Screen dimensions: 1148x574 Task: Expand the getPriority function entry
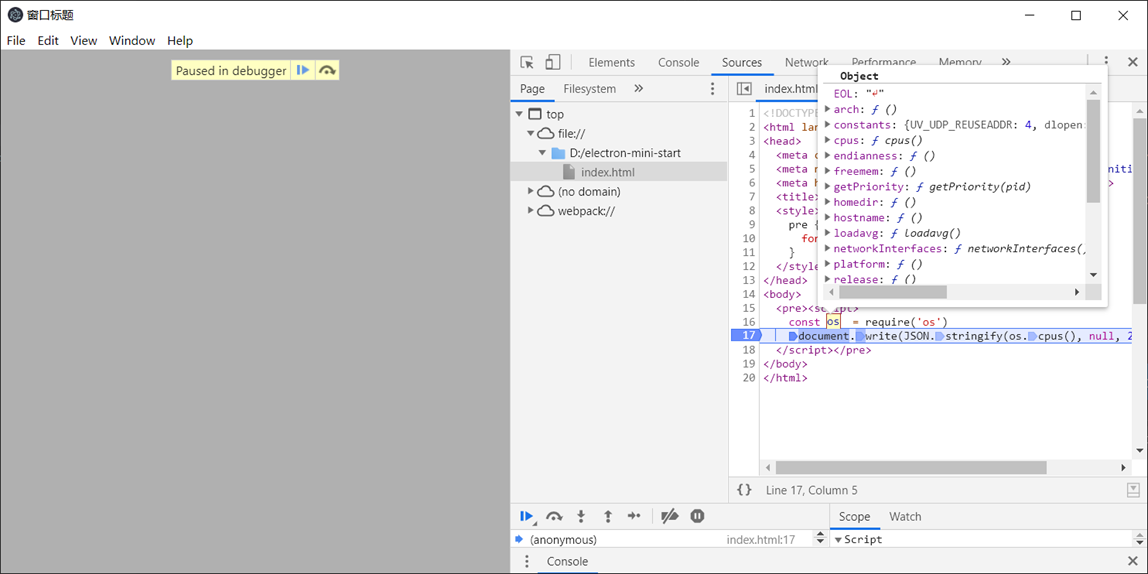point(828,187)
